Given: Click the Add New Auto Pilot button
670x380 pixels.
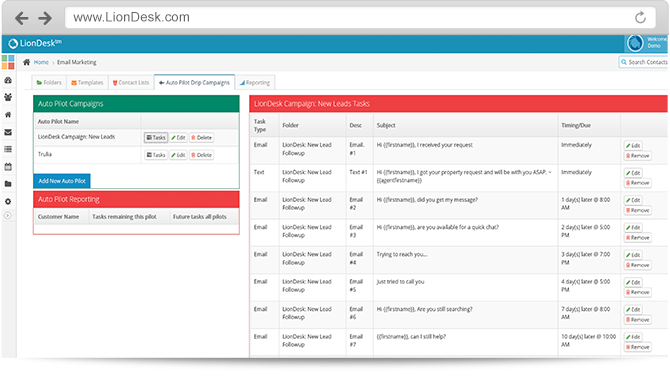Looking at the screenshot, I should [62, 181].
